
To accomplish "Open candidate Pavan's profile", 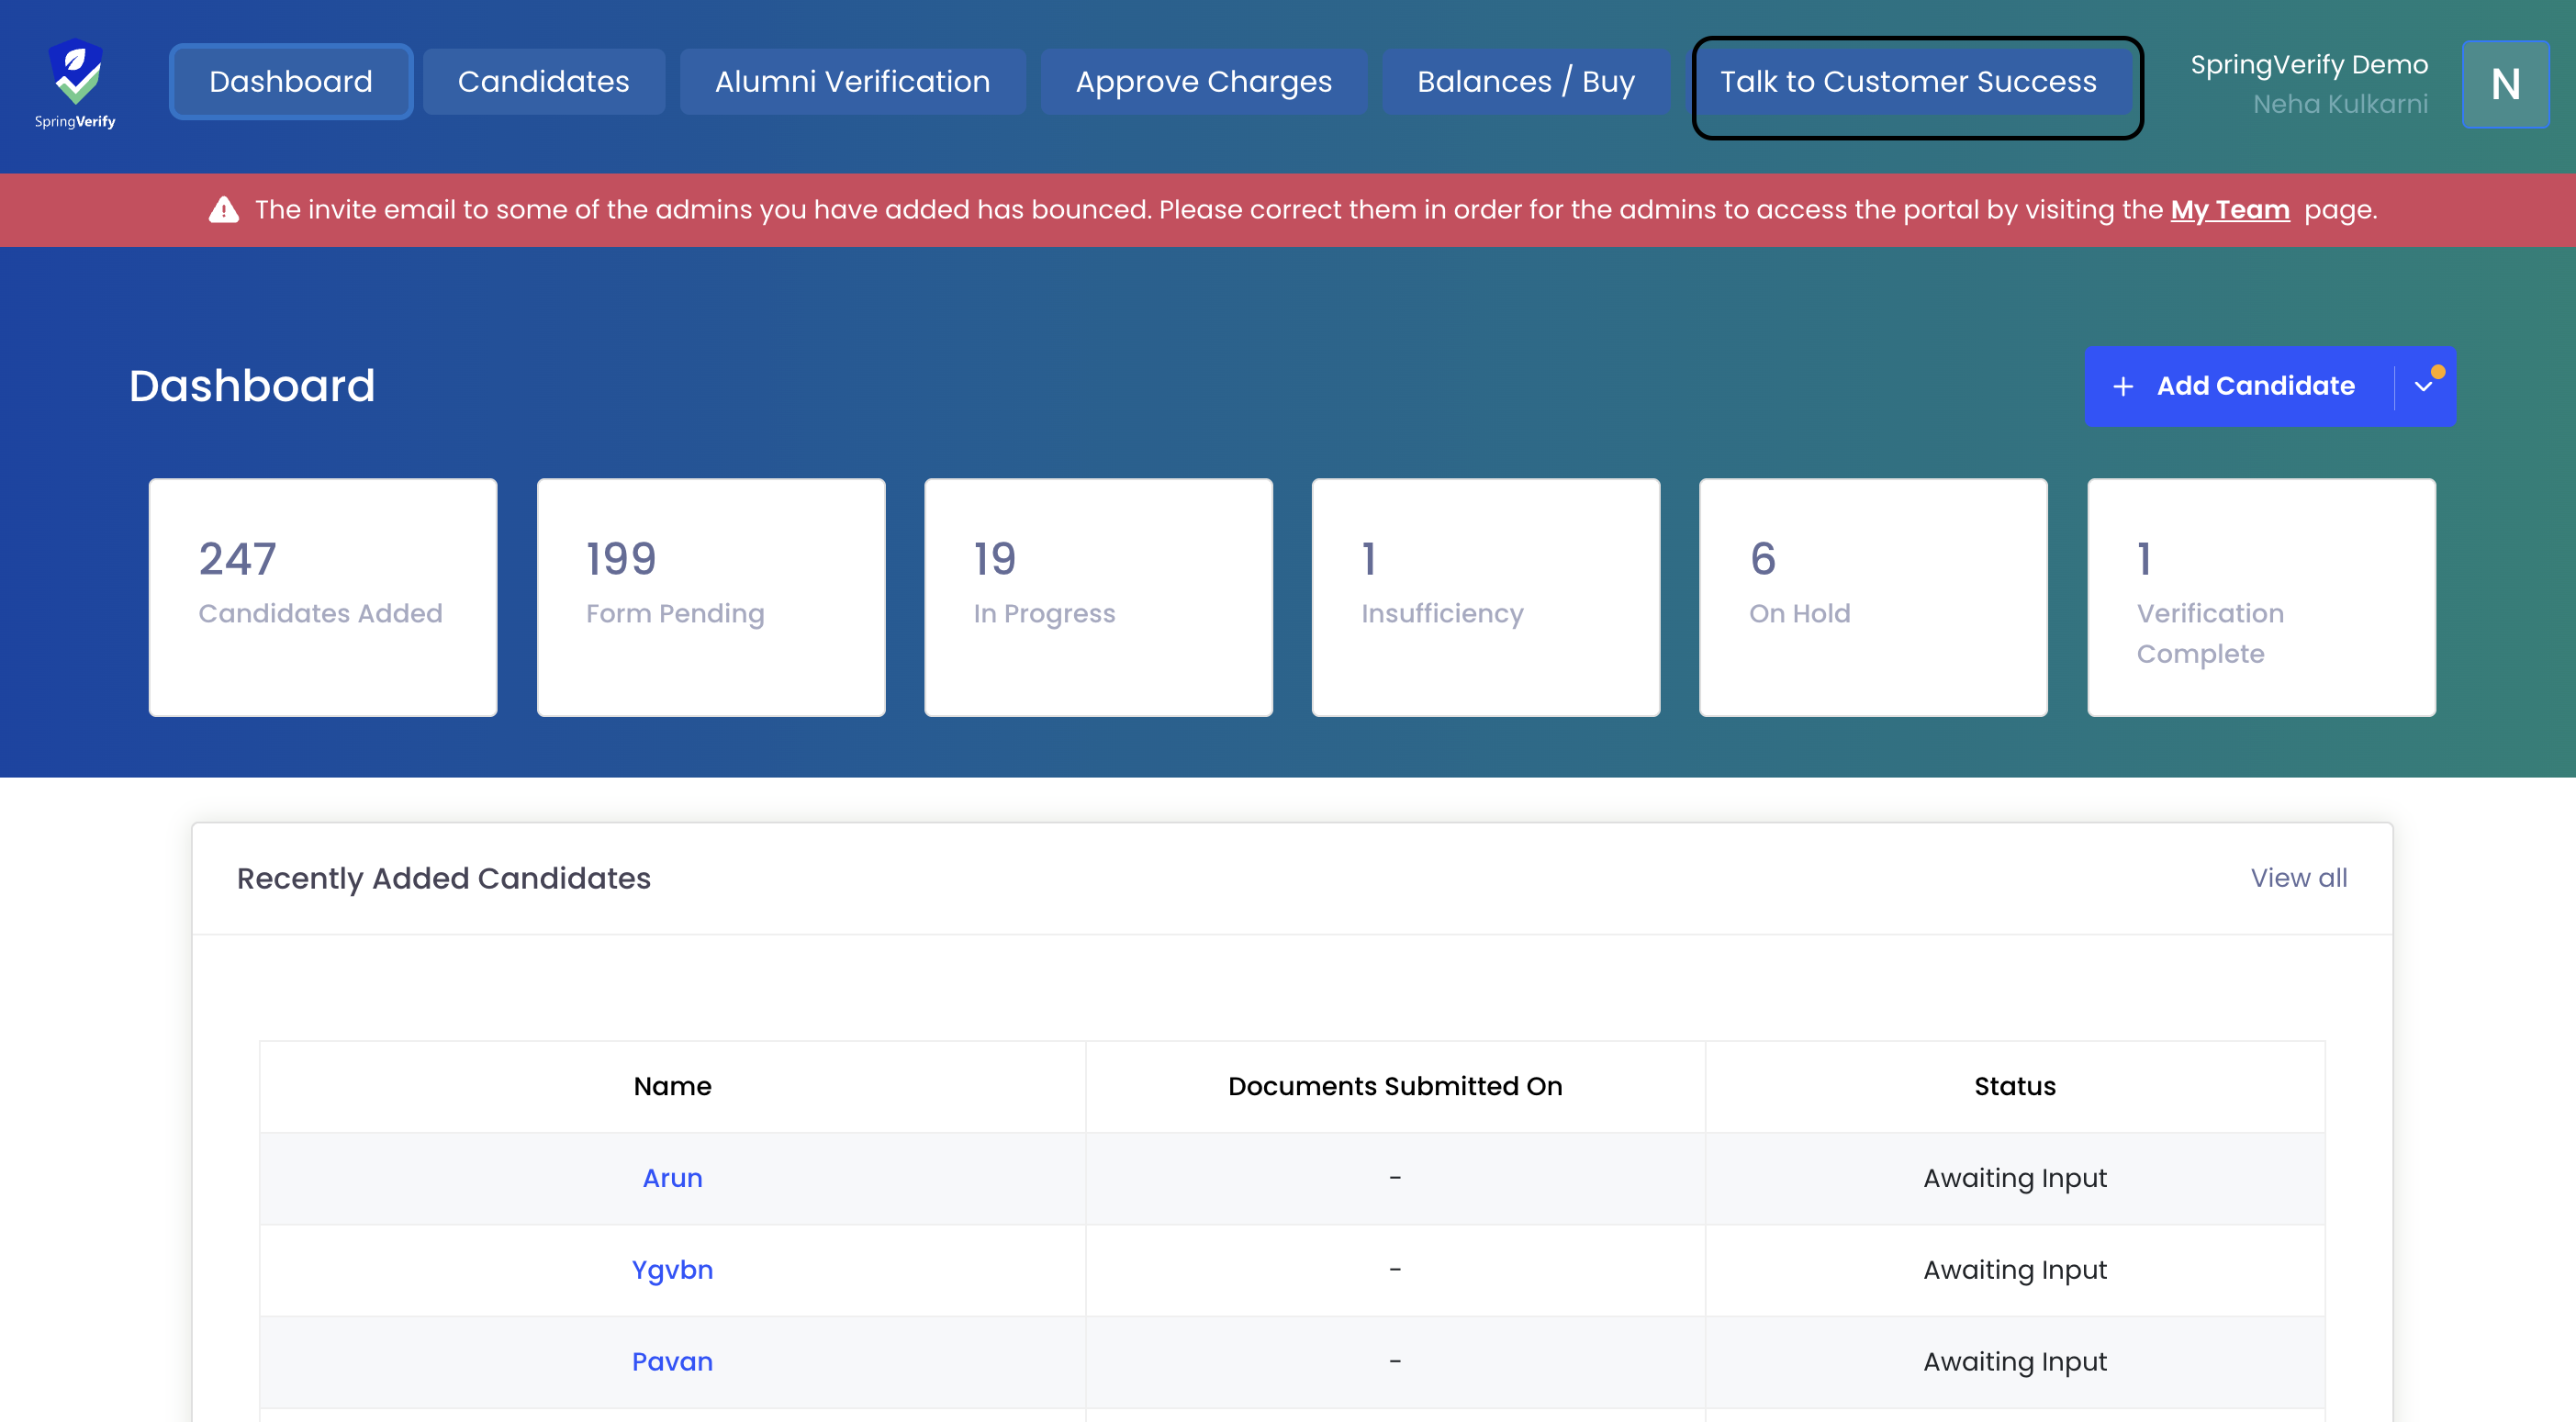I will pos(672,1361).
